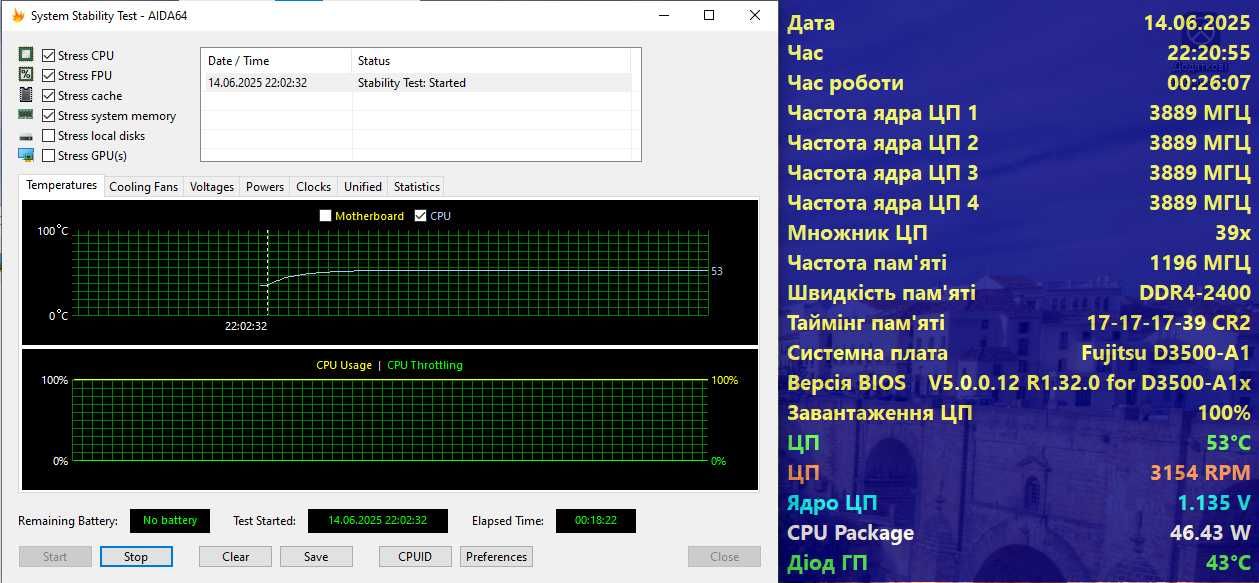Click the CPU chip icon beside Stress CPU
This screenshot has height=583, width=1259.
click(26, 55)
